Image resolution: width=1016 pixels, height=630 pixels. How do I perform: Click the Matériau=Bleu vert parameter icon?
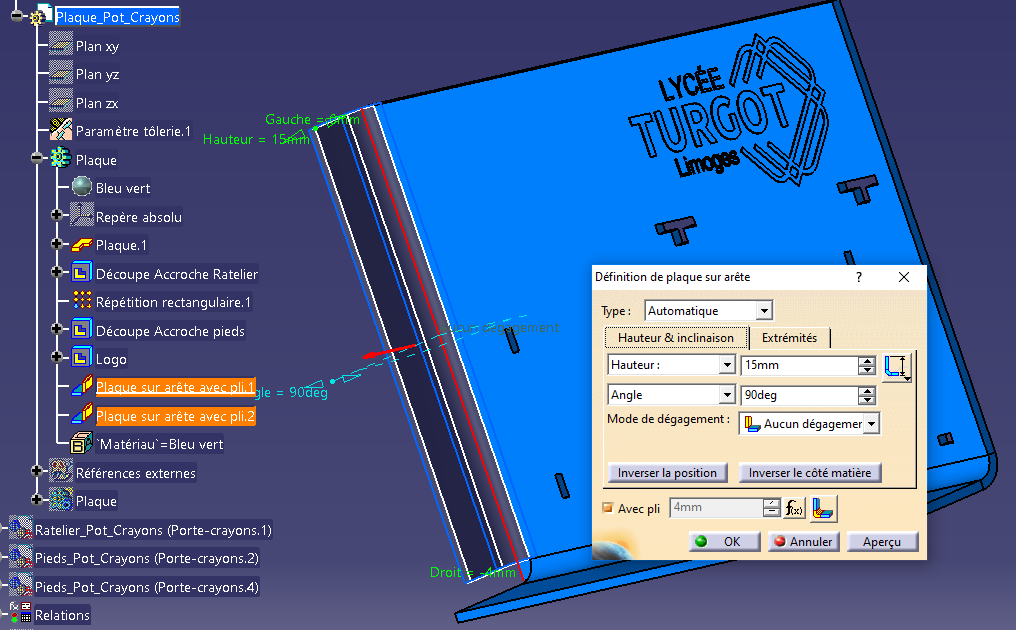(x=82, y=443)
